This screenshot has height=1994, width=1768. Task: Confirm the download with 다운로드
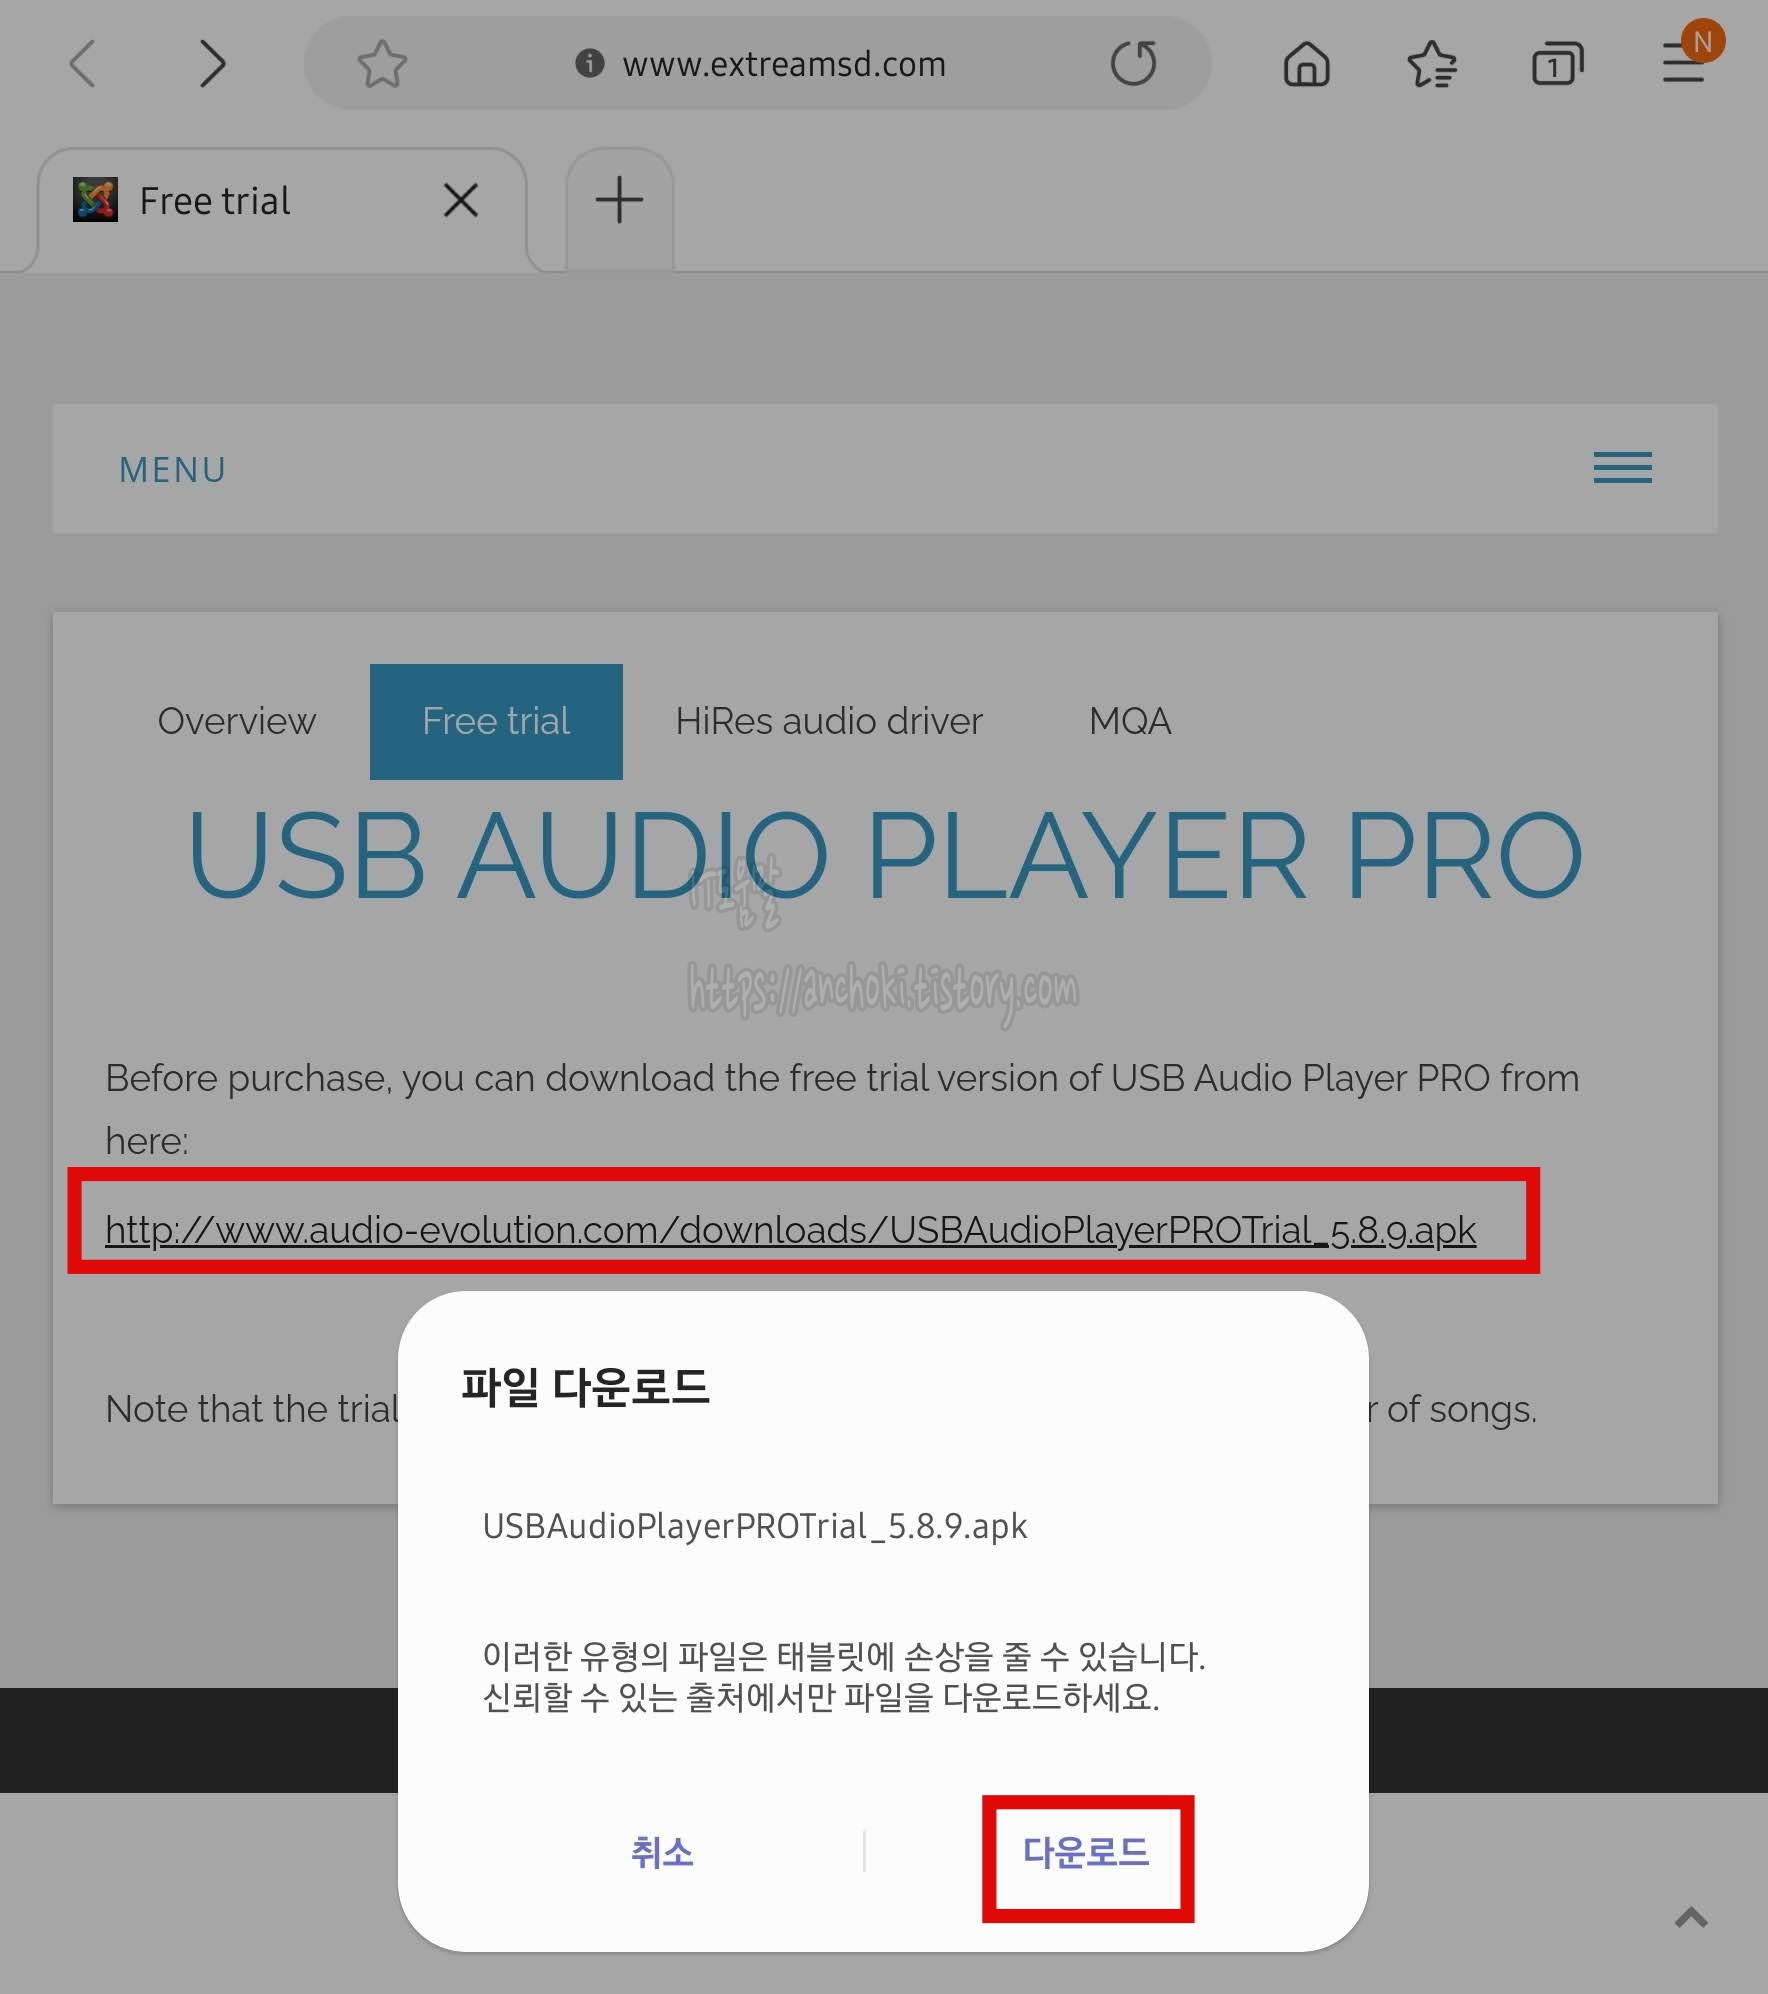pos(1086,1852)
